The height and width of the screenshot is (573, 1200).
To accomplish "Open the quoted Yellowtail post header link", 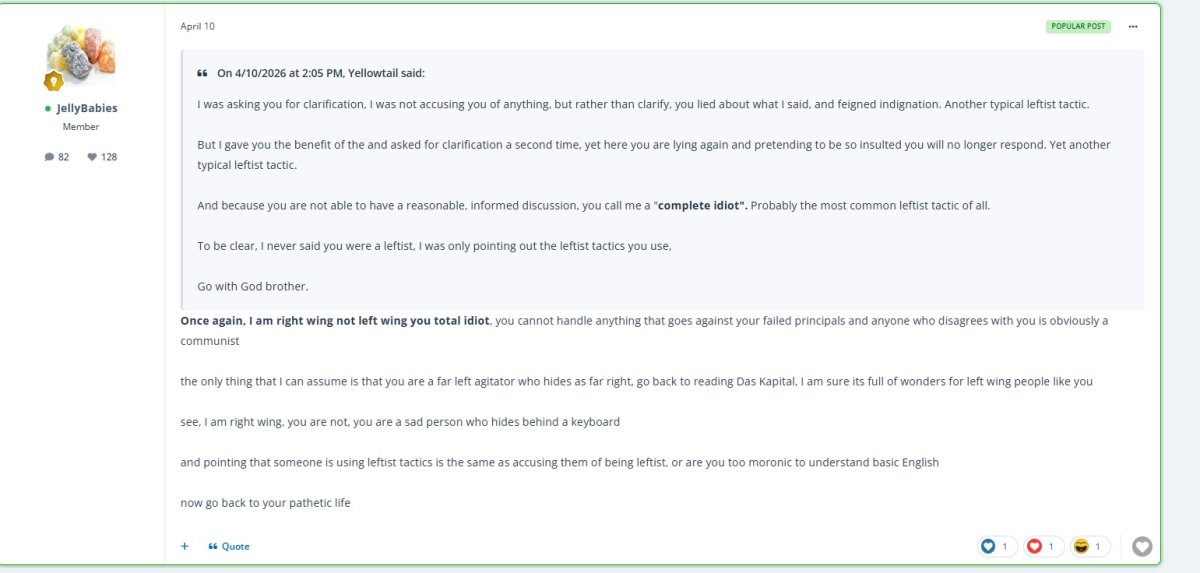I will [321, 73].
